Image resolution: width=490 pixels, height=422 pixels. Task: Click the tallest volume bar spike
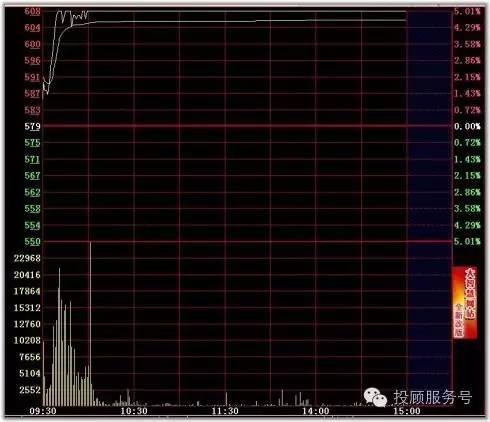tap(90, 323)
